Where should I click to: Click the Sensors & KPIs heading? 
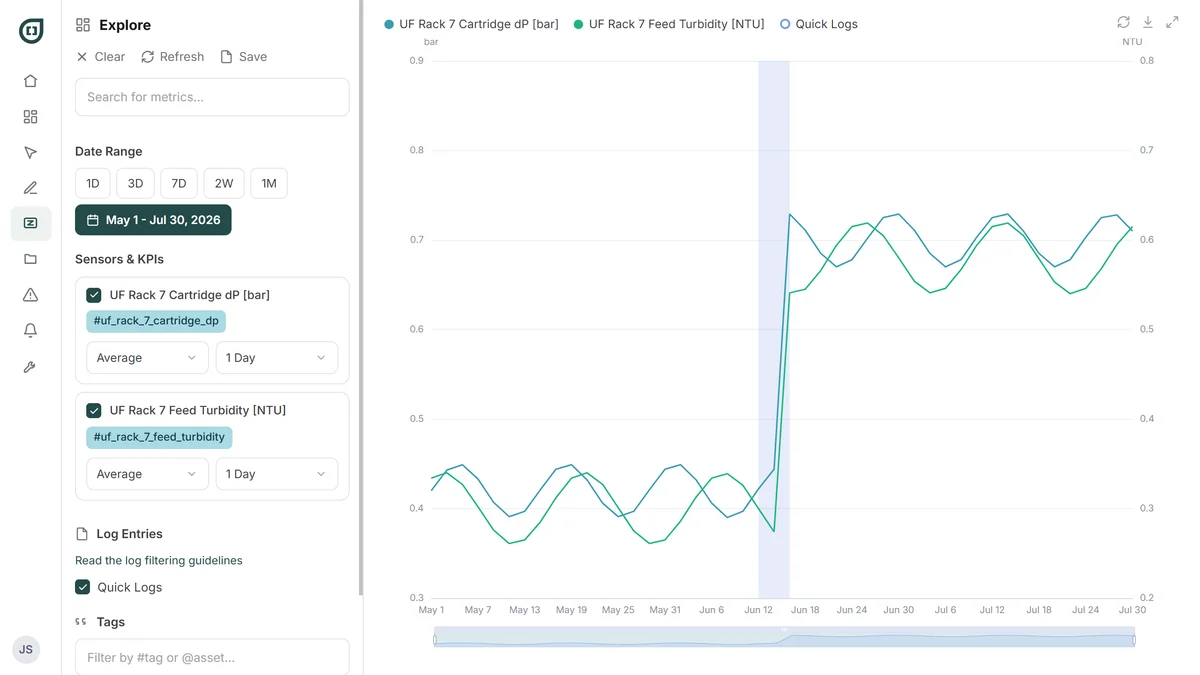[x=119, y=259]
